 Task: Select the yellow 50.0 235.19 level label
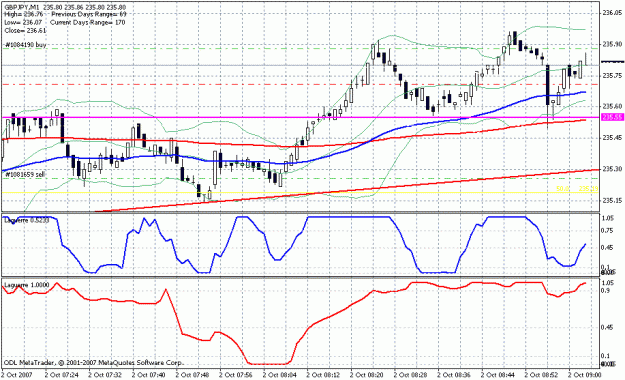pyautogui.click(x=577, y=189)
